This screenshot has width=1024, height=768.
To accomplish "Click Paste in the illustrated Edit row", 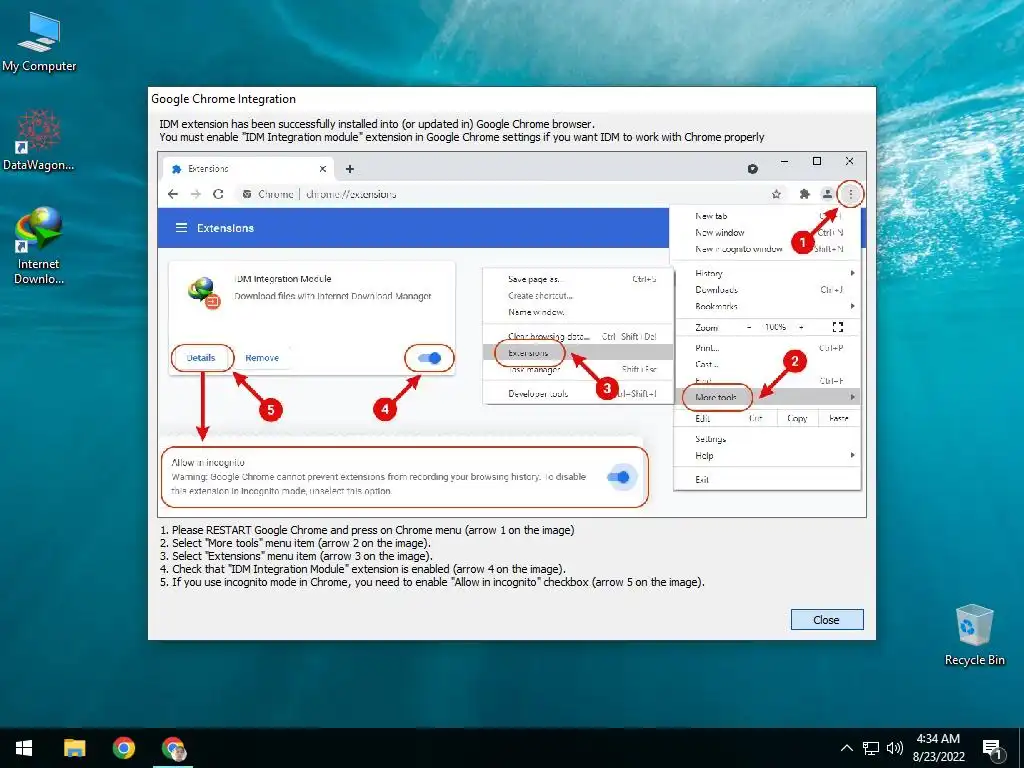I will (839, 418).
